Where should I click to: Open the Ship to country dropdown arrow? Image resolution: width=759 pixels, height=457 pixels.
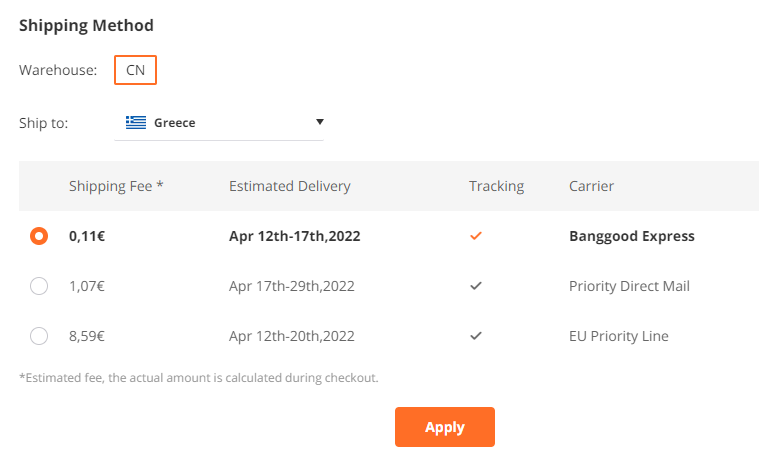click(x=319, y=122)
